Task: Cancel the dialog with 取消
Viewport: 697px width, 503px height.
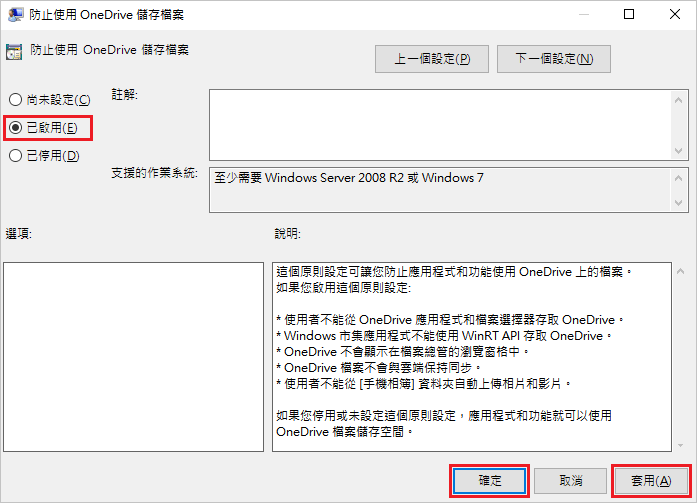Action: [570, 480]
